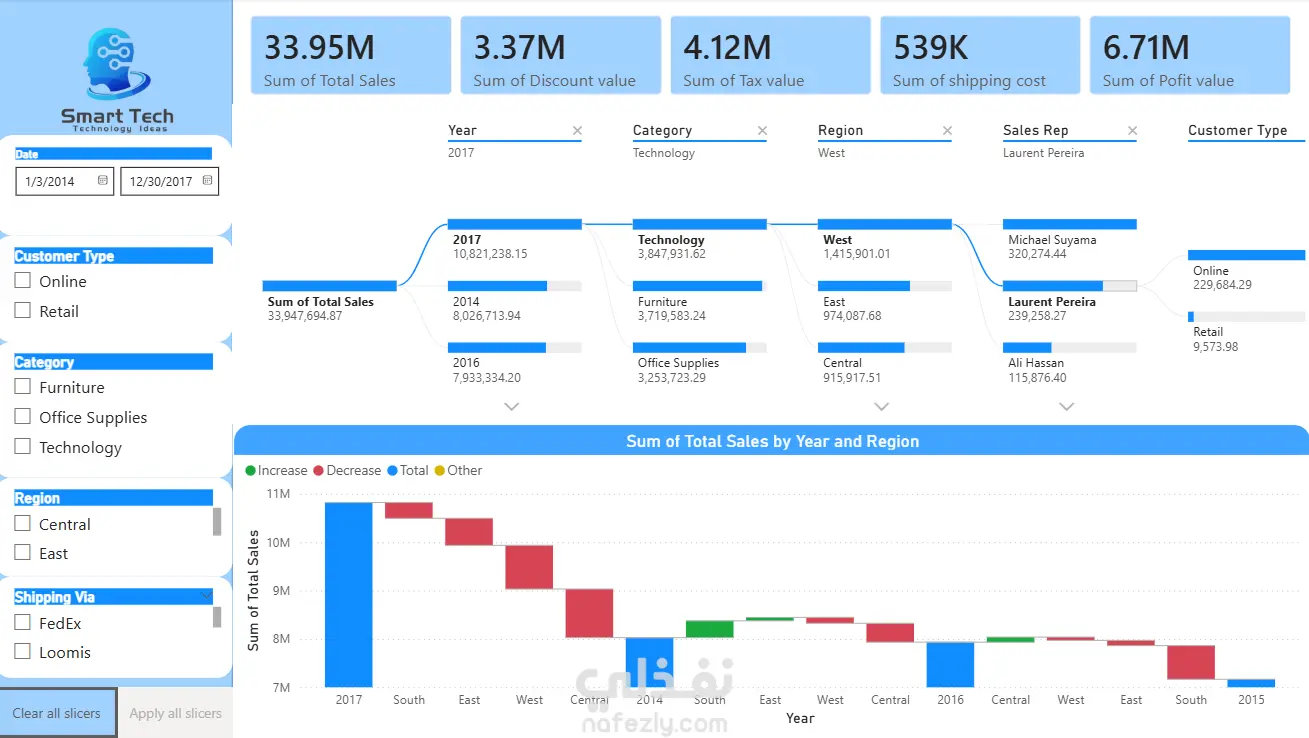Select the Online customer type tree node
Viewport: 1309px width, 738px height.
coord(1247,270)
